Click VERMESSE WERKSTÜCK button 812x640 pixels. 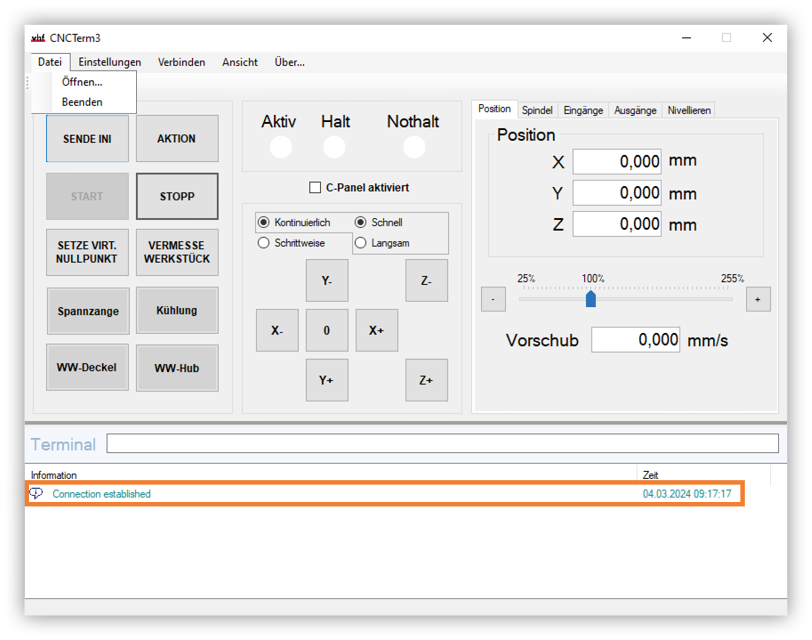(177, 252)
